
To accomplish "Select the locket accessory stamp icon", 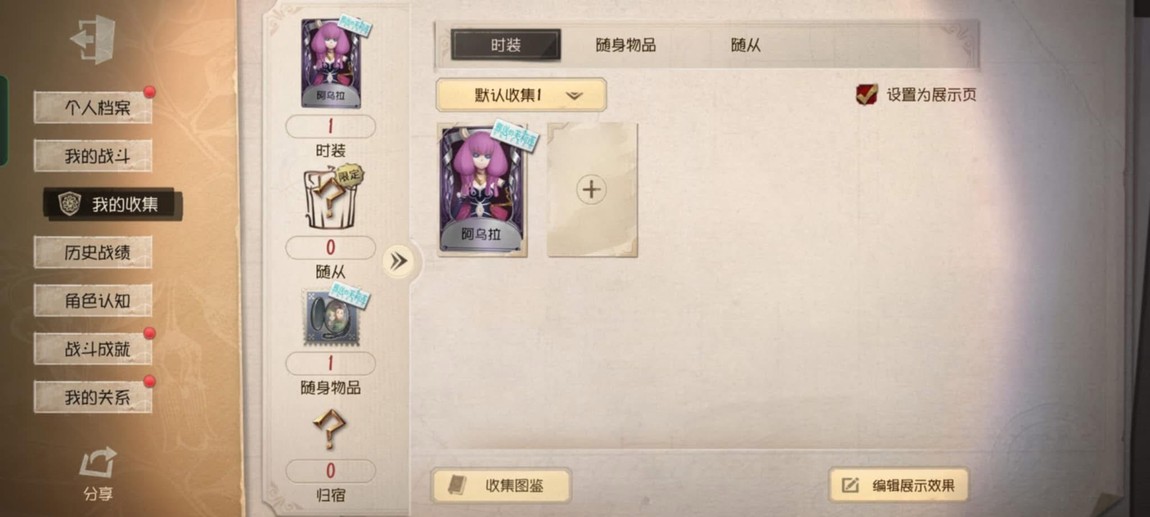I will tap(334, 315).
